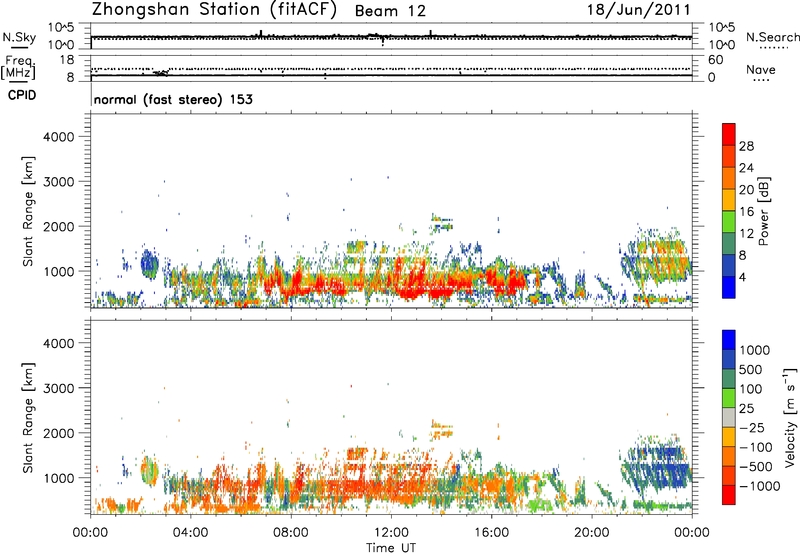Select the 'Velocity [m s⁻¹]' colorbar label
Image resolution: width=800 pixels, height=554 pixels.
[789, 417]
